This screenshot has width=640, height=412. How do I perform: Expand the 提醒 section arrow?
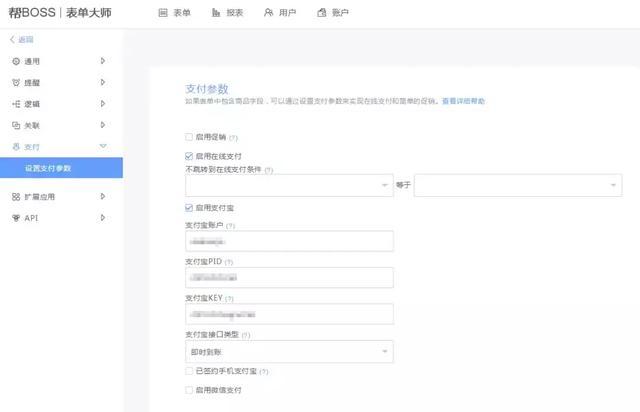pyautogui.click(x=103, y=82)
